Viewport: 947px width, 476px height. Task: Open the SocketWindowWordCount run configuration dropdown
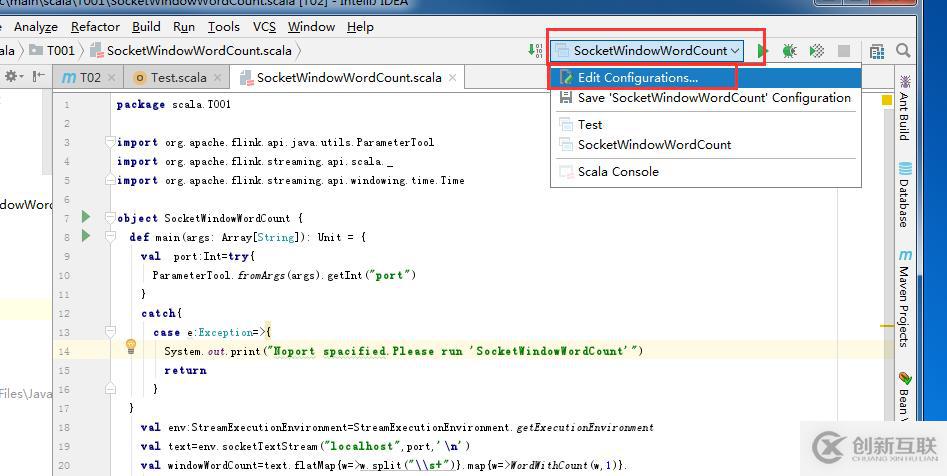click(647, 51)
